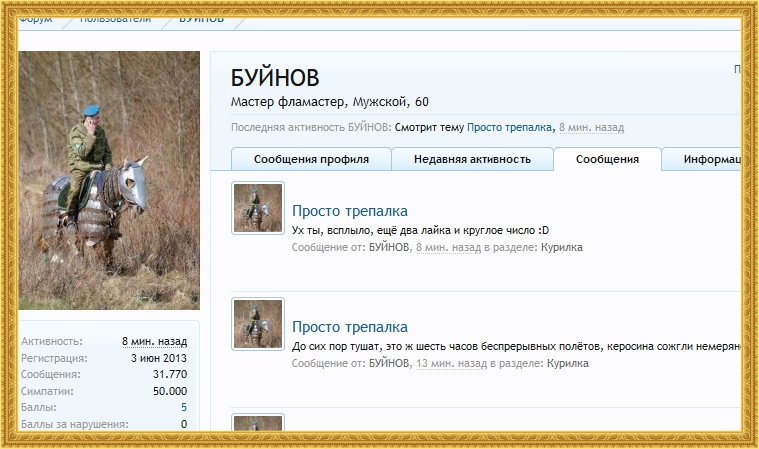Go to the Курилка section from the second post

(567, 363)
